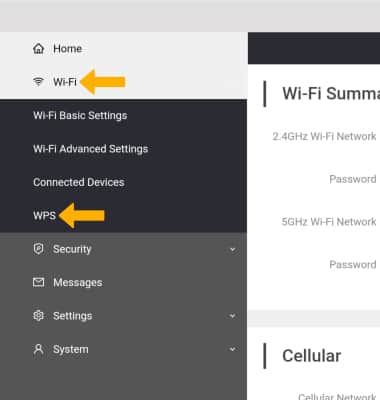
Task: Open Wi-Fi Basic Settings
Action: 80,116
